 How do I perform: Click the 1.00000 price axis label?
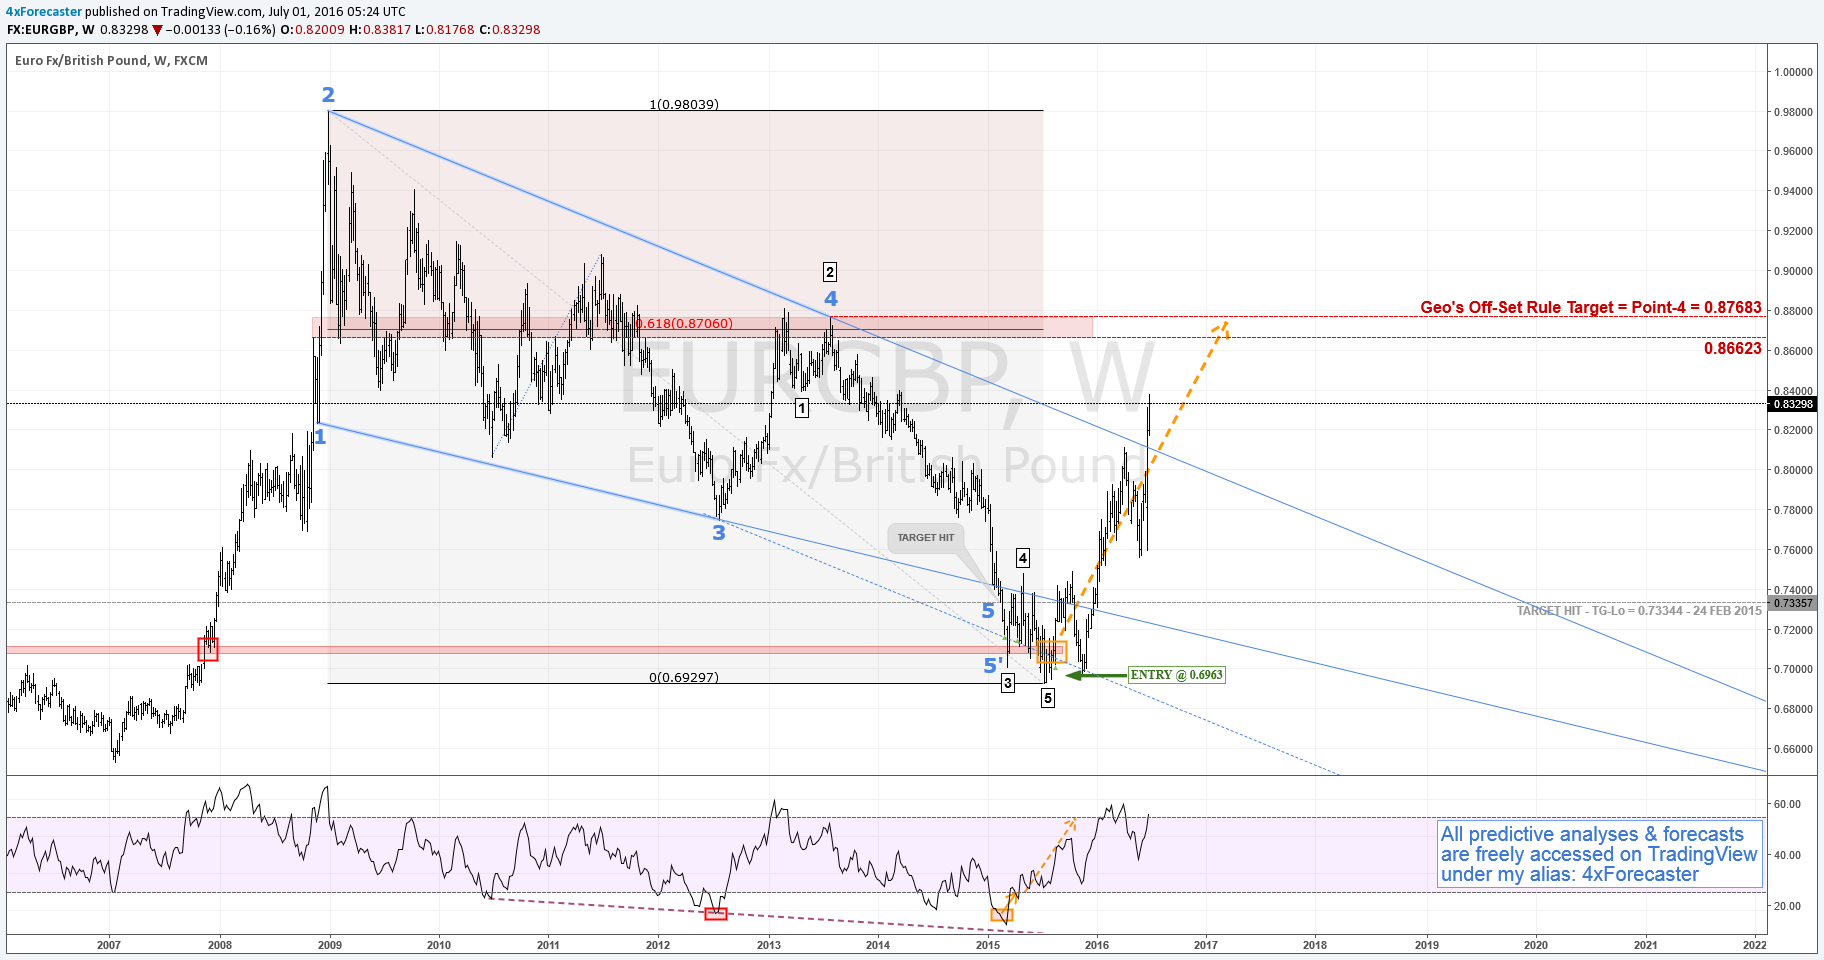(x=1794, y=72)
